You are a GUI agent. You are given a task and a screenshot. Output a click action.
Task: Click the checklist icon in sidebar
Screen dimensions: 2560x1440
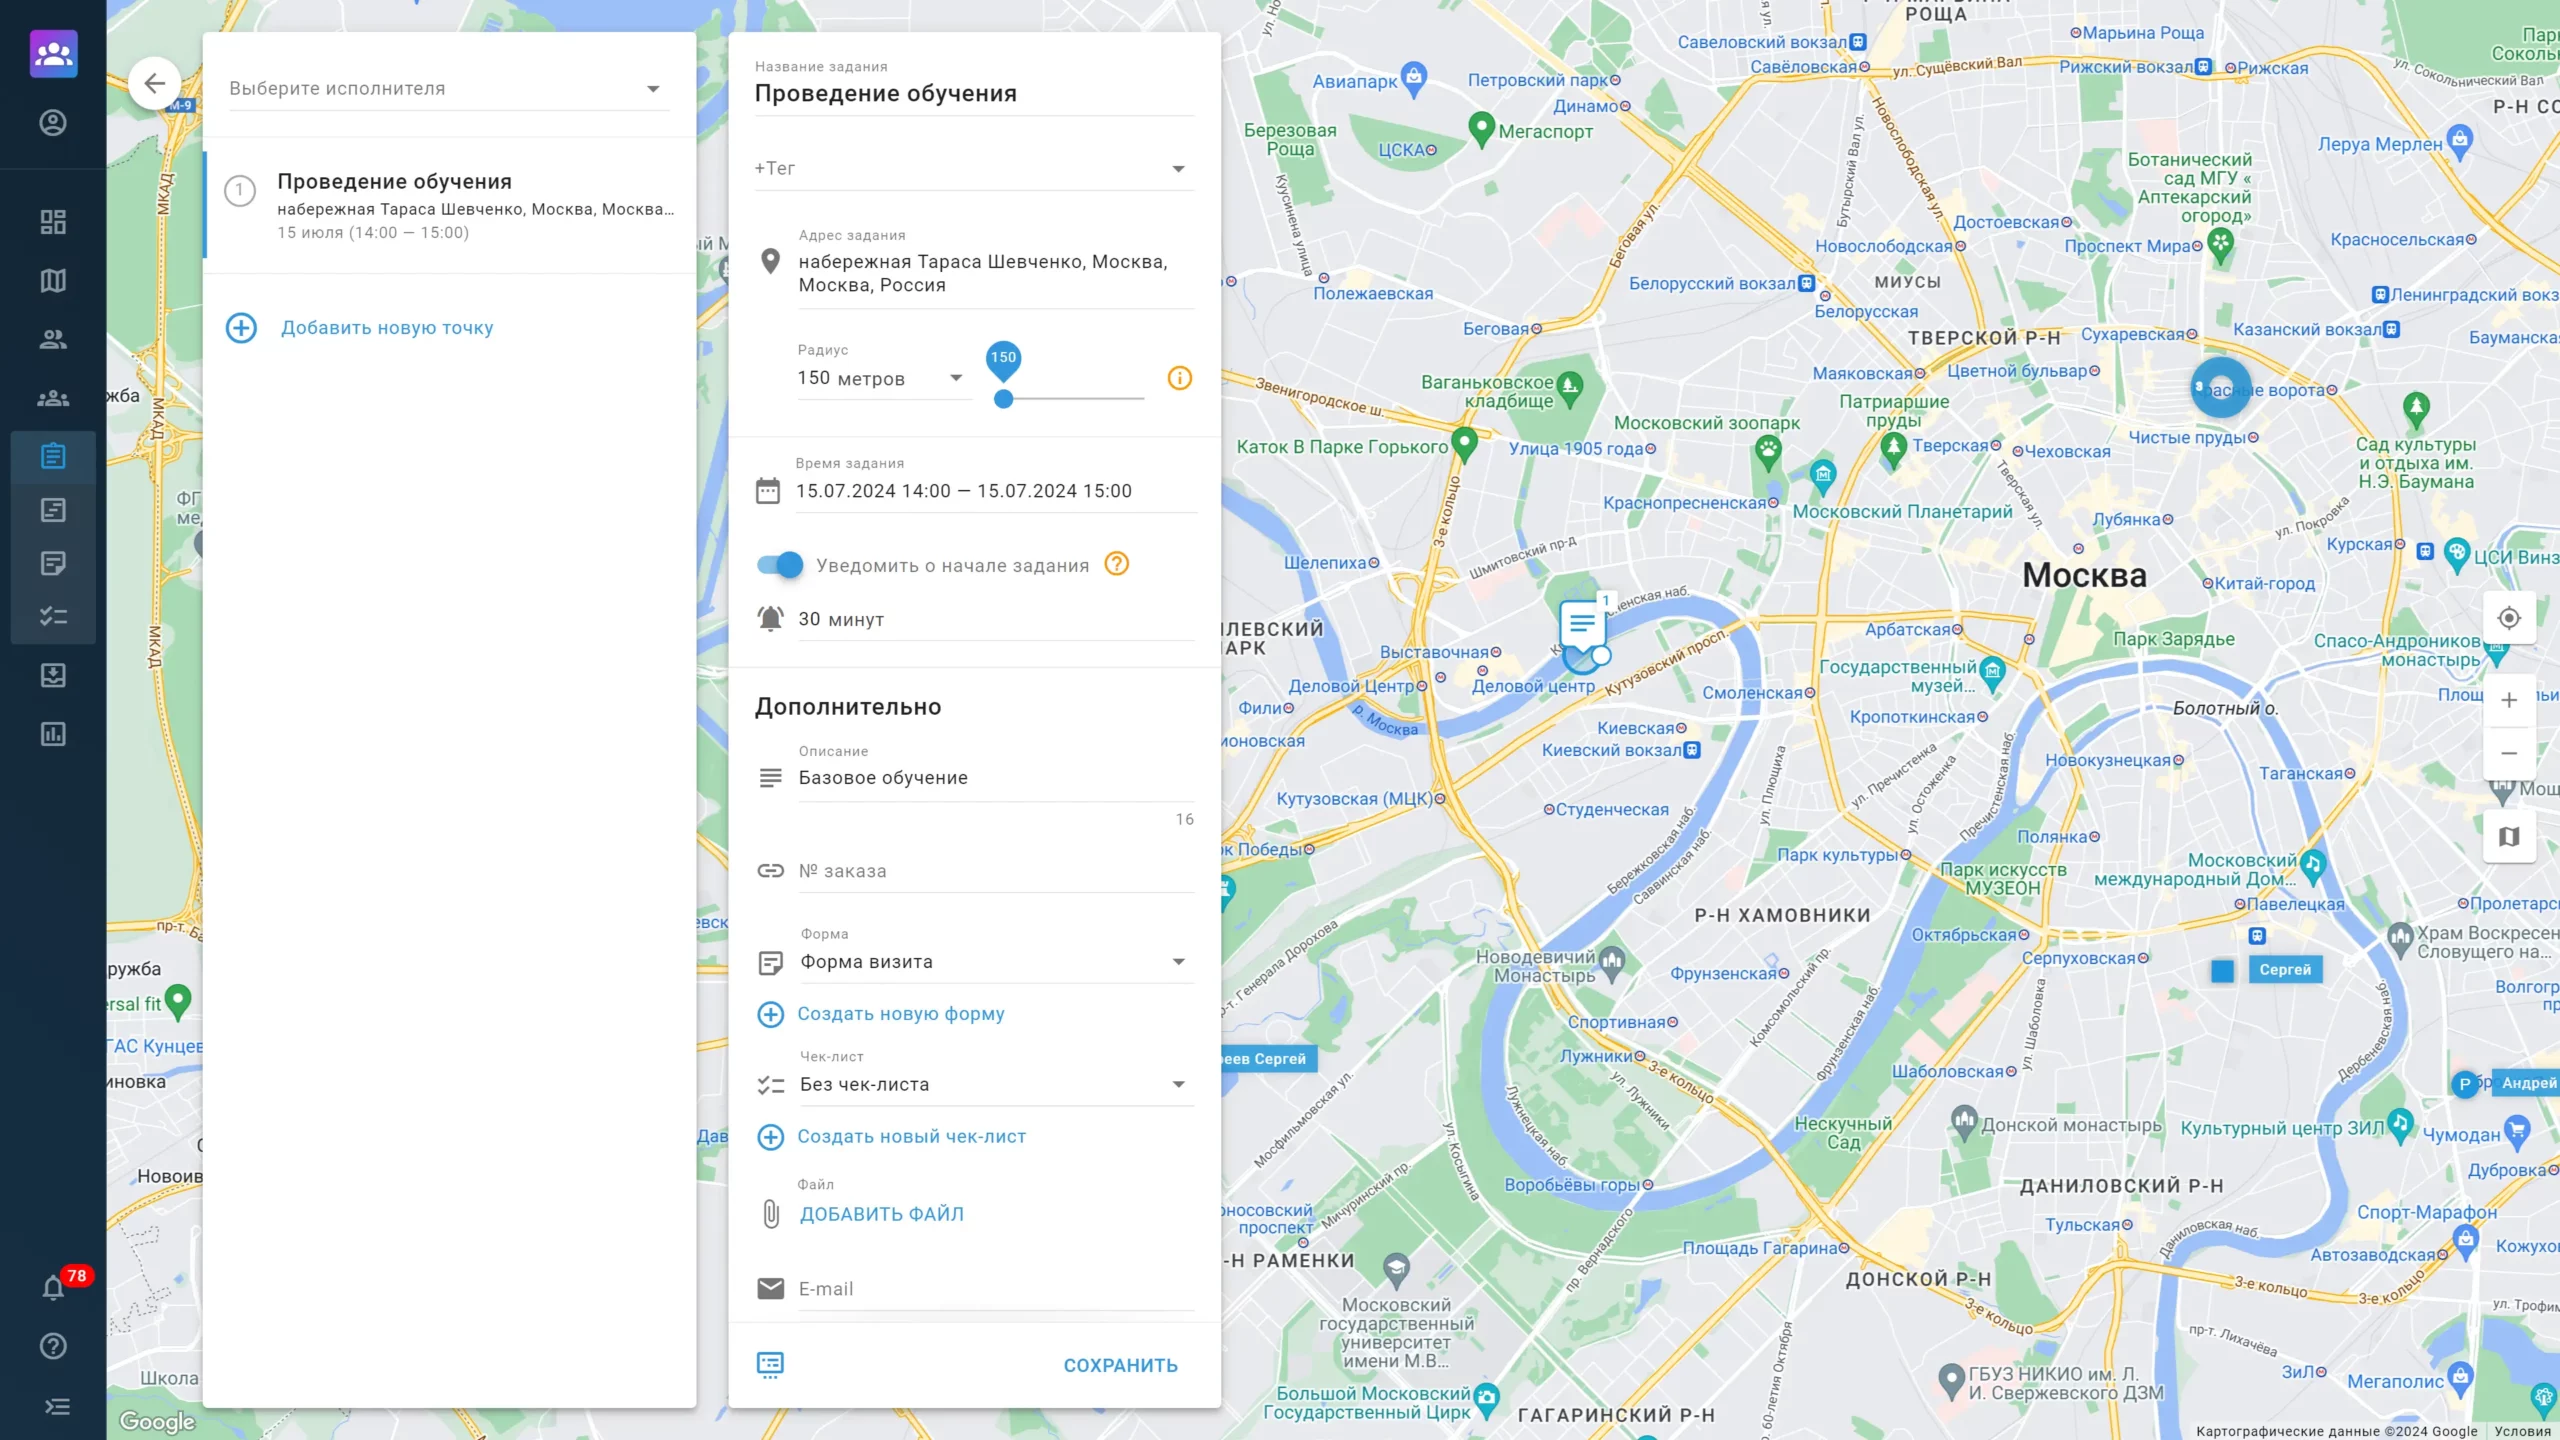click(x=53, y=614)
